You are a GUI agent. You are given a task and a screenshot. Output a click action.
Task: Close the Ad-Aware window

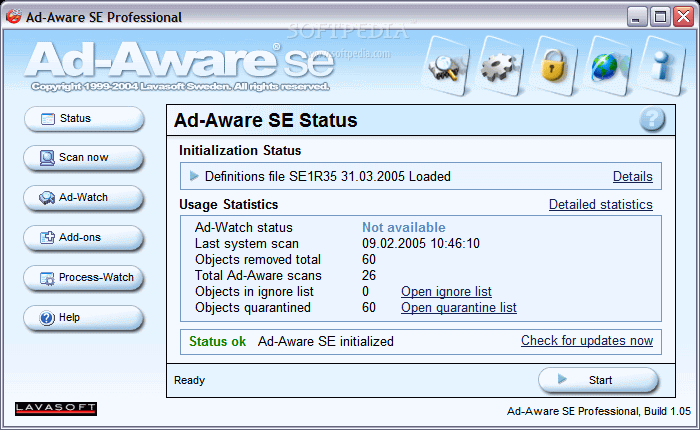click(x=683, y=17)
